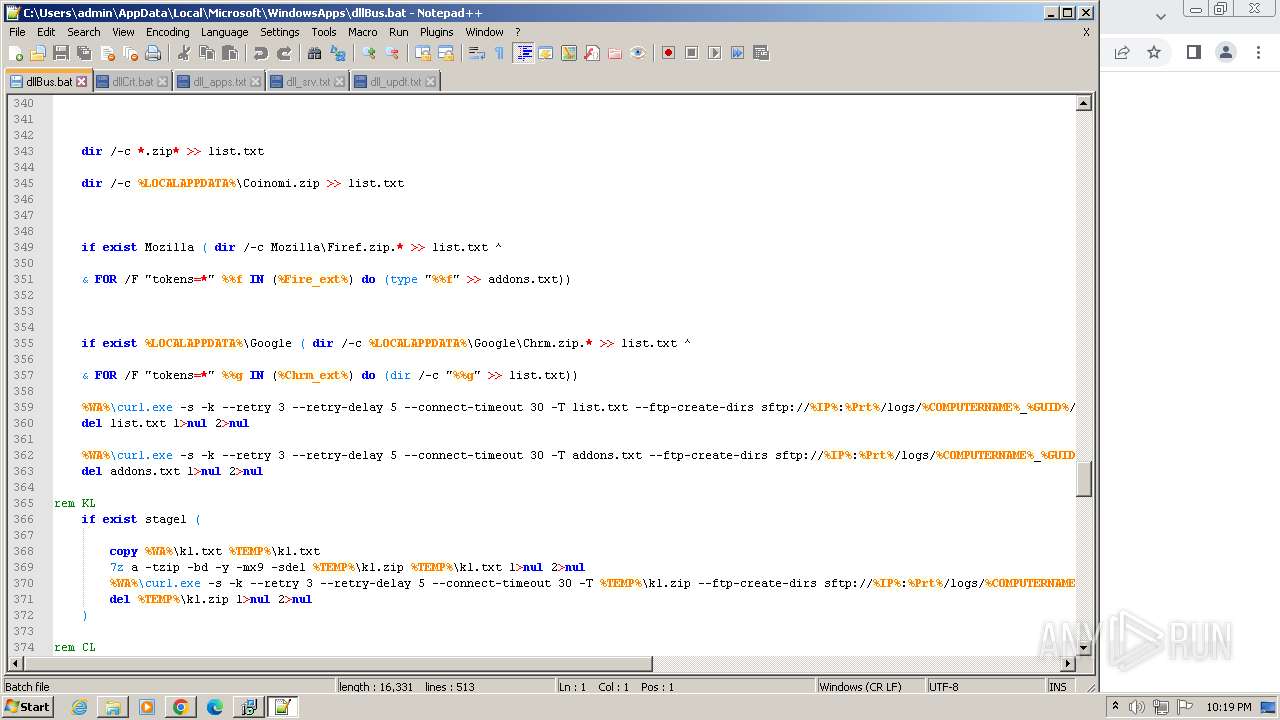Click the vertical scrollbar up arrow
The width and height of the screenshot is (1280, 720).
coord(1083,103)
